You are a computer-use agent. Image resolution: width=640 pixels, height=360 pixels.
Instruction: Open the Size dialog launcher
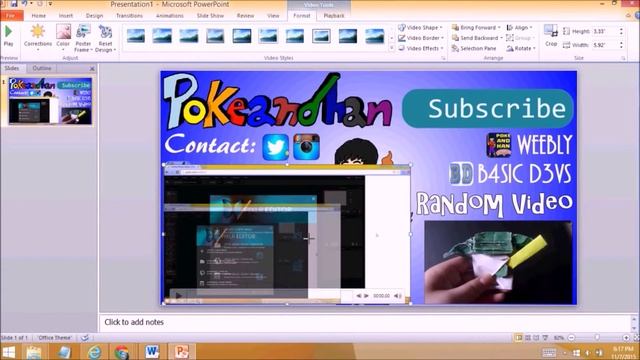pos(623,58)
